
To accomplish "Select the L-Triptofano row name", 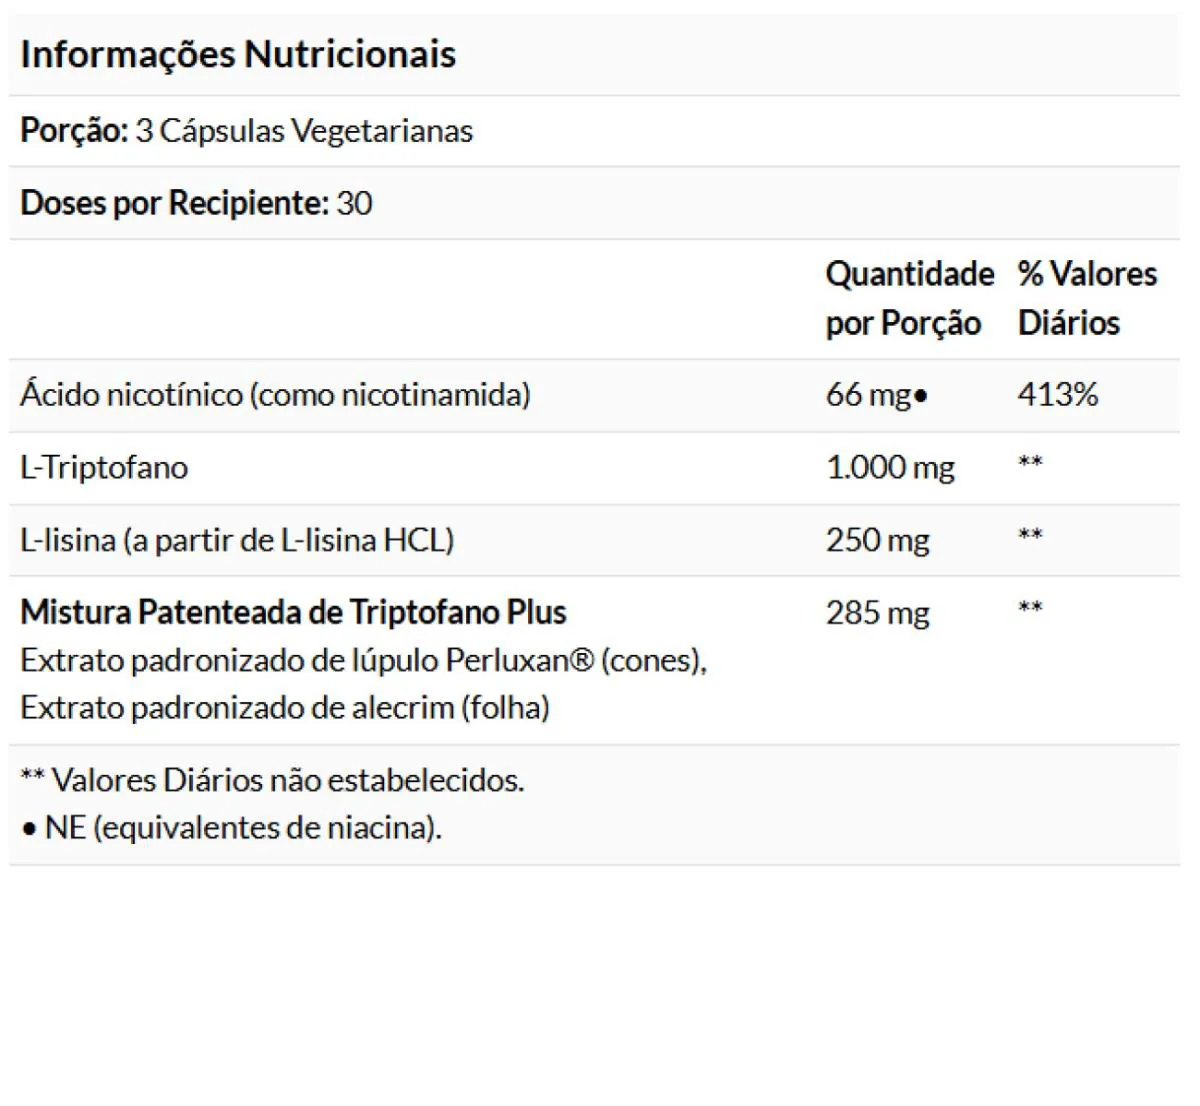I will (104, 468).
